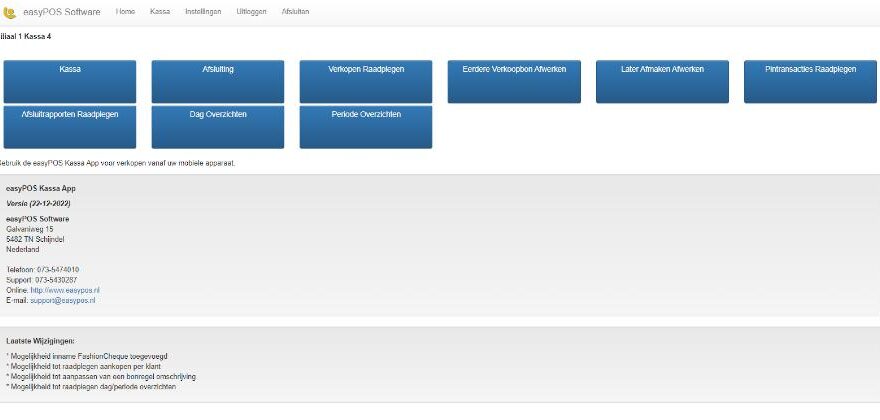The height and width of the screenshot is (420, 880).
Task: Click the dag/periode overzichten change entry
Action: pyautogui.click(x=91, y=386)
